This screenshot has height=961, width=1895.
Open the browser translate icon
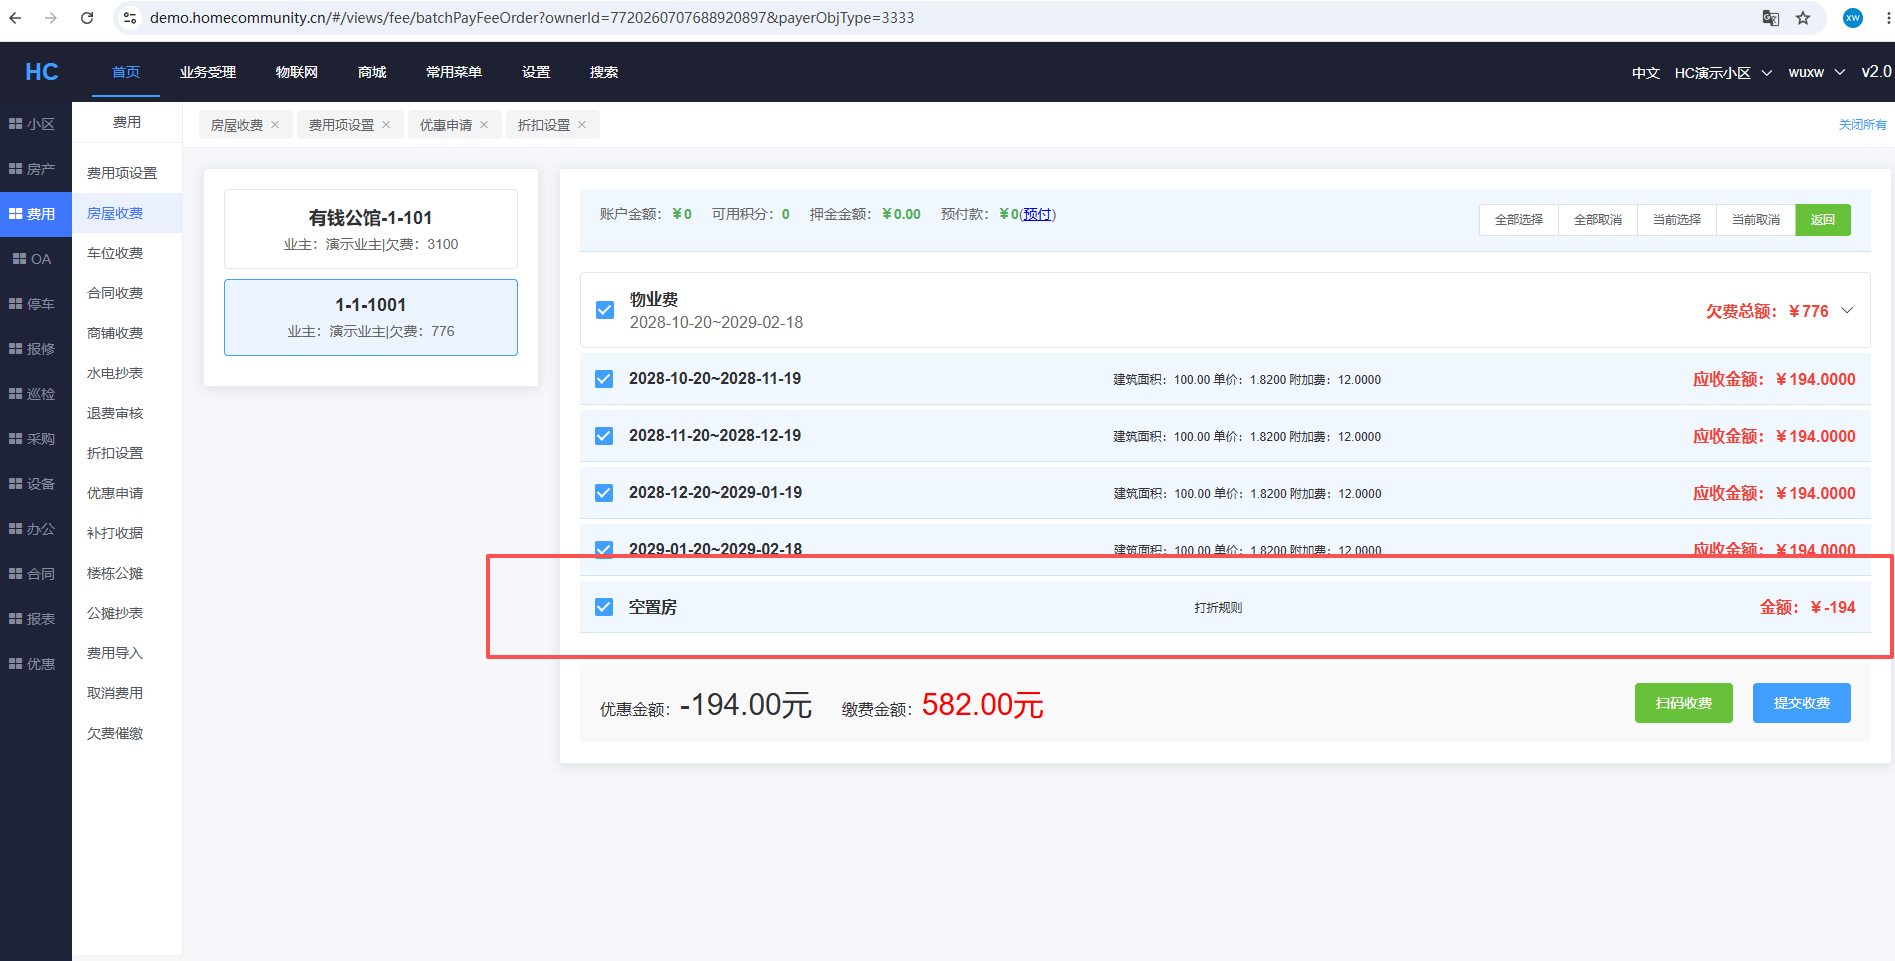click(x=1770, y=18)
